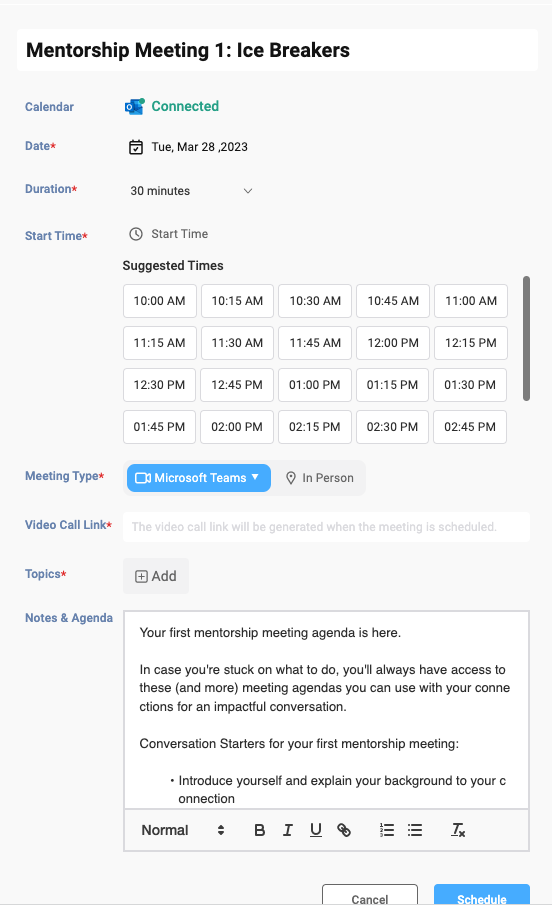Expand the Microsoft Teams dropdown arrow

pos(255,478)
